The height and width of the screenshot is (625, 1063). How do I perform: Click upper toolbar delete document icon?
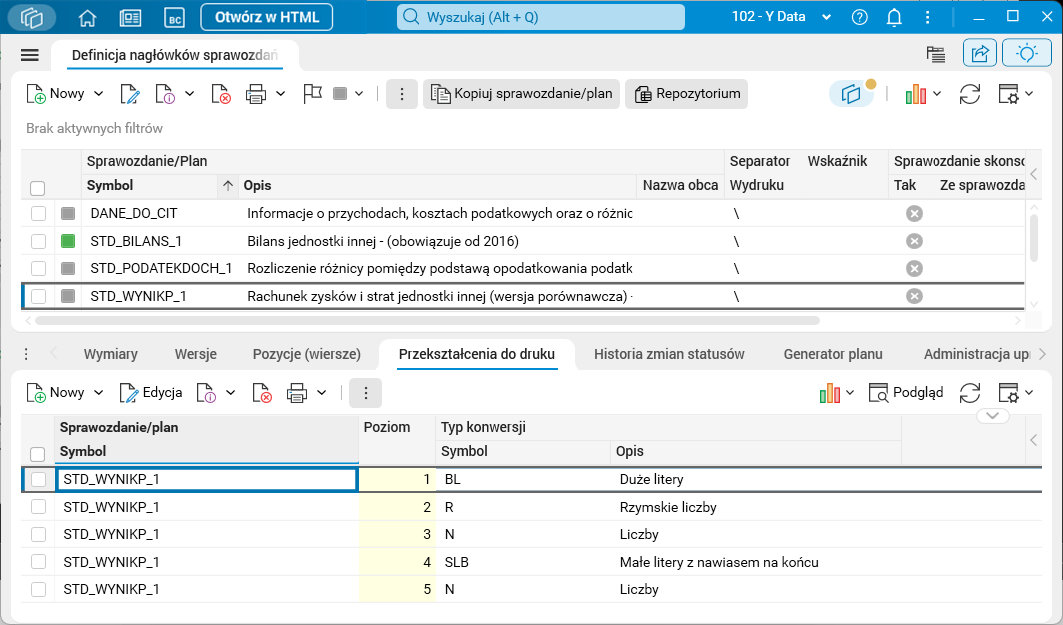pos(221,94)
